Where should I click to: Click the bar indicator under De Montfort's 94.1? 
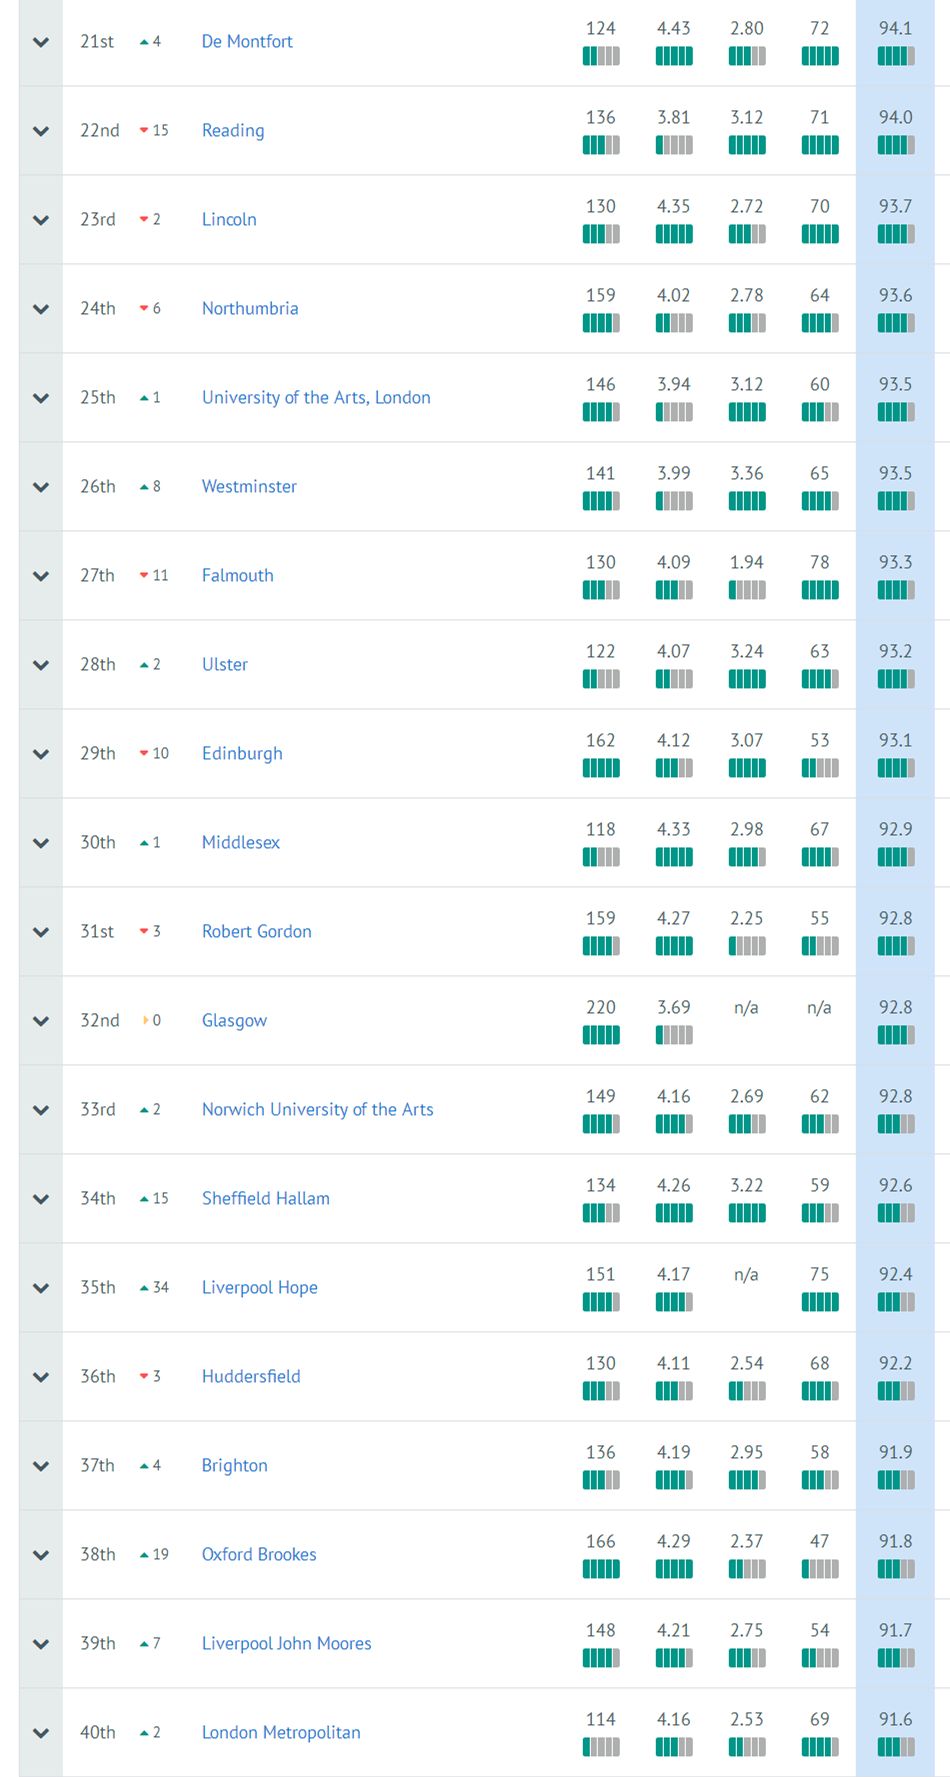(896, 56)
